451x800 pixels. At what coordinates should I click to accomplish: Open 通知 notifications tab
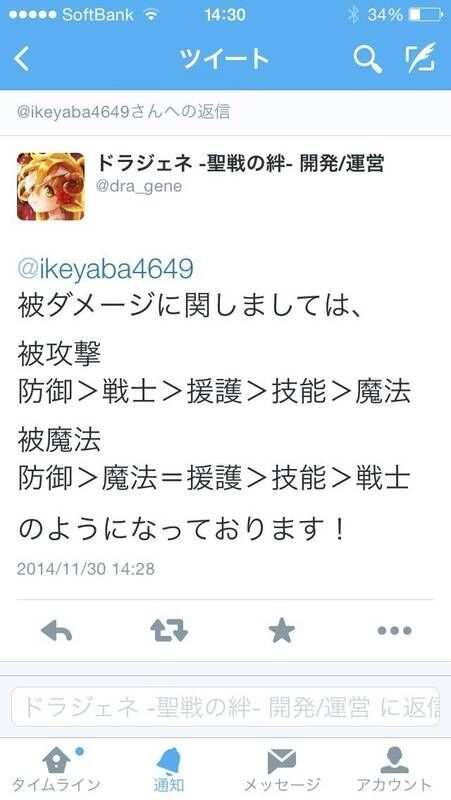point(169,769)
